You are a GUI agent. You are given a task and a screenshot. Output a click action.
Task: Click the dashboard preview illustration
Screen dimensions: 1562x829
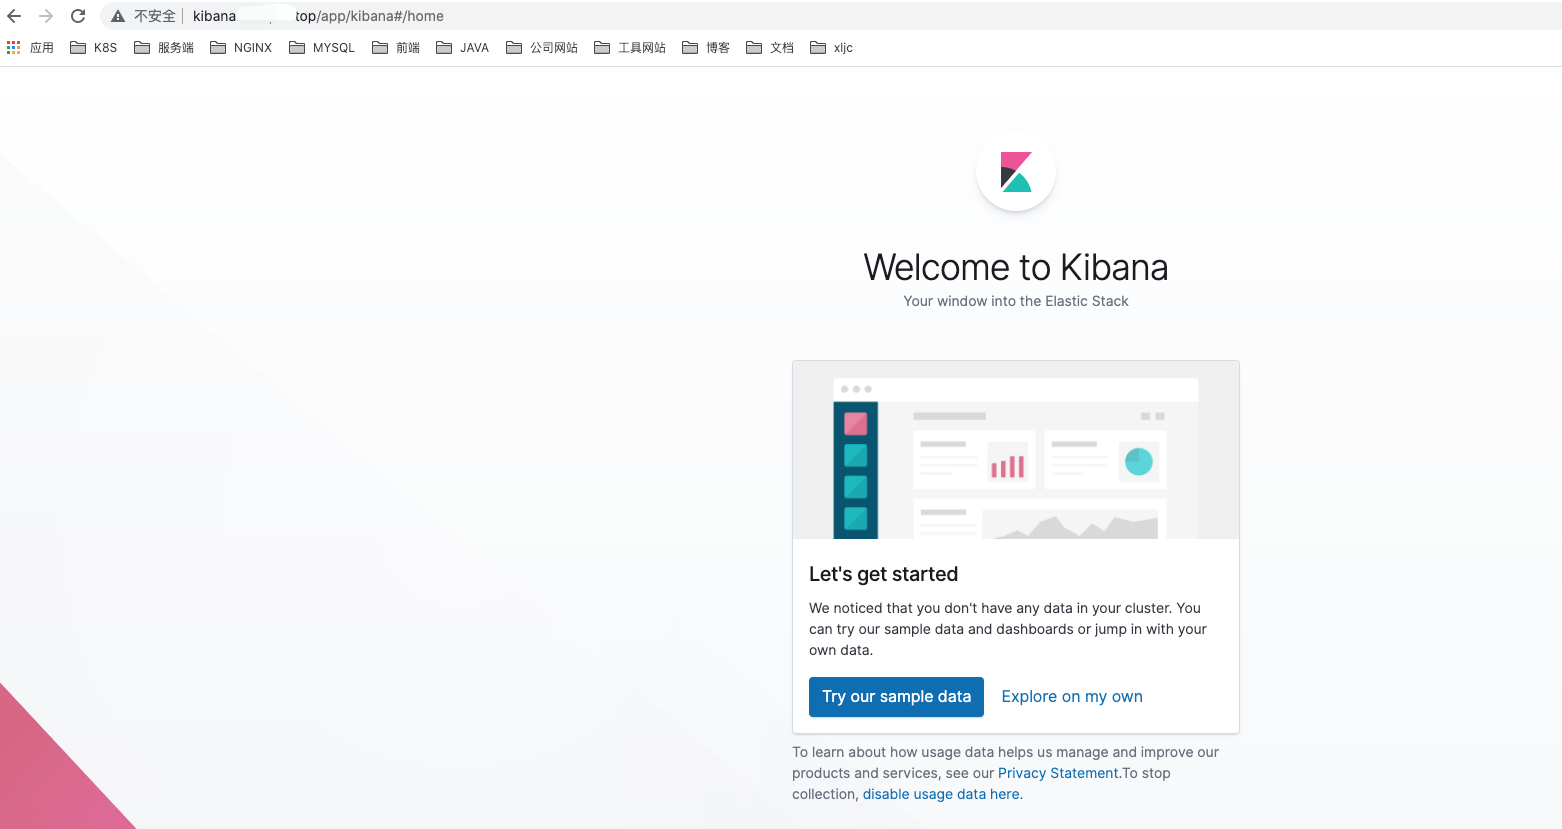point(1016,450)
